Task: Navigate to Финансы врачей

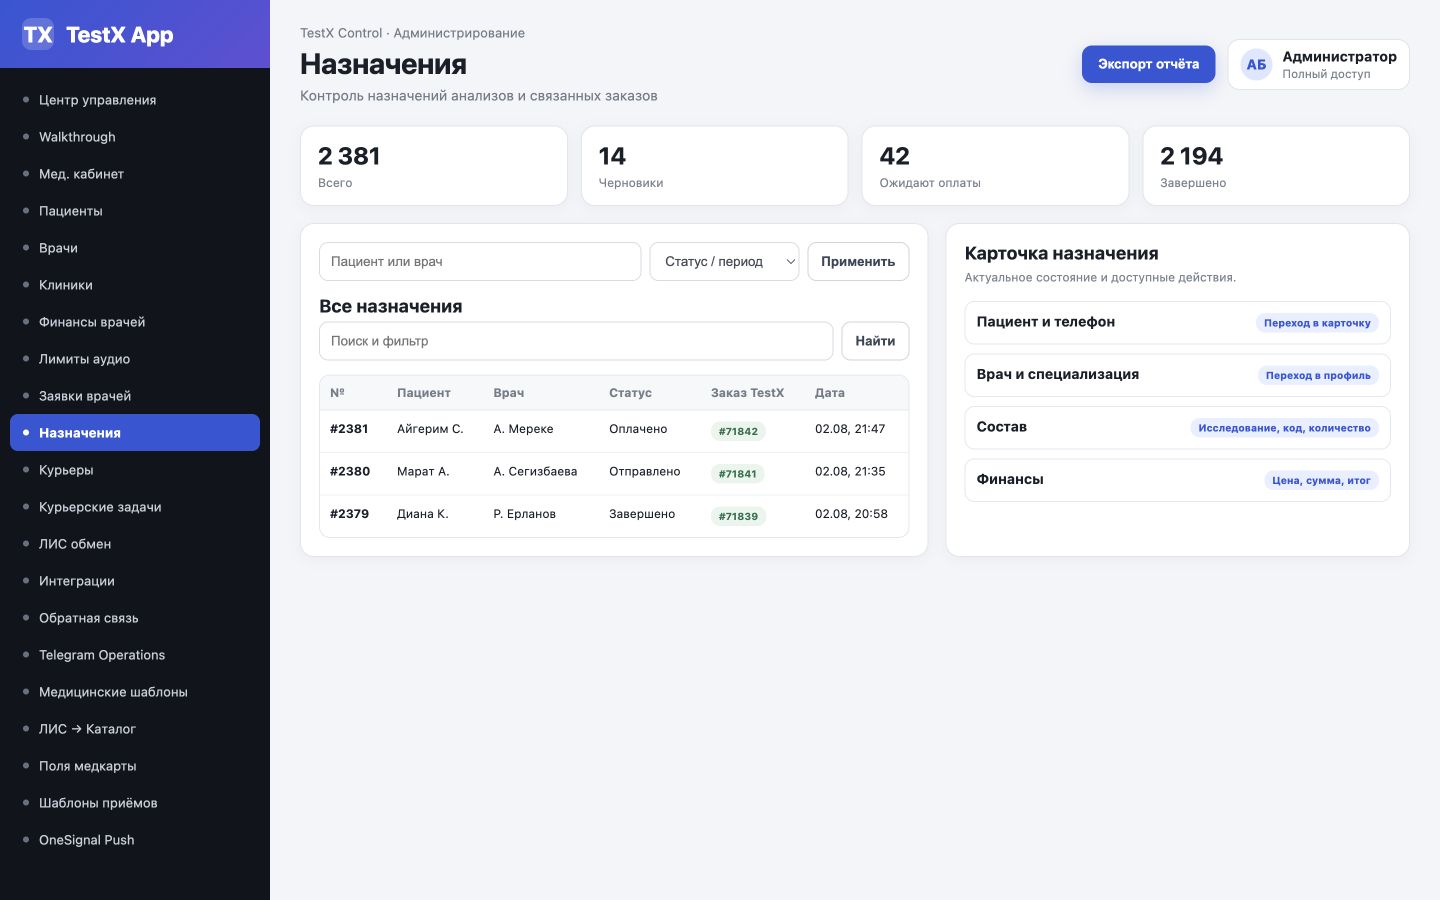Action: (x=135, y=322)
